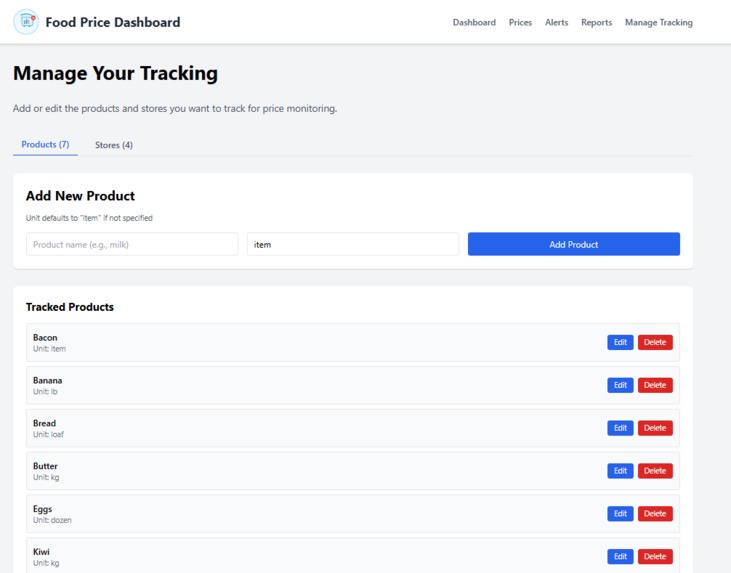Open the Alerts nav item

(557, 22)
